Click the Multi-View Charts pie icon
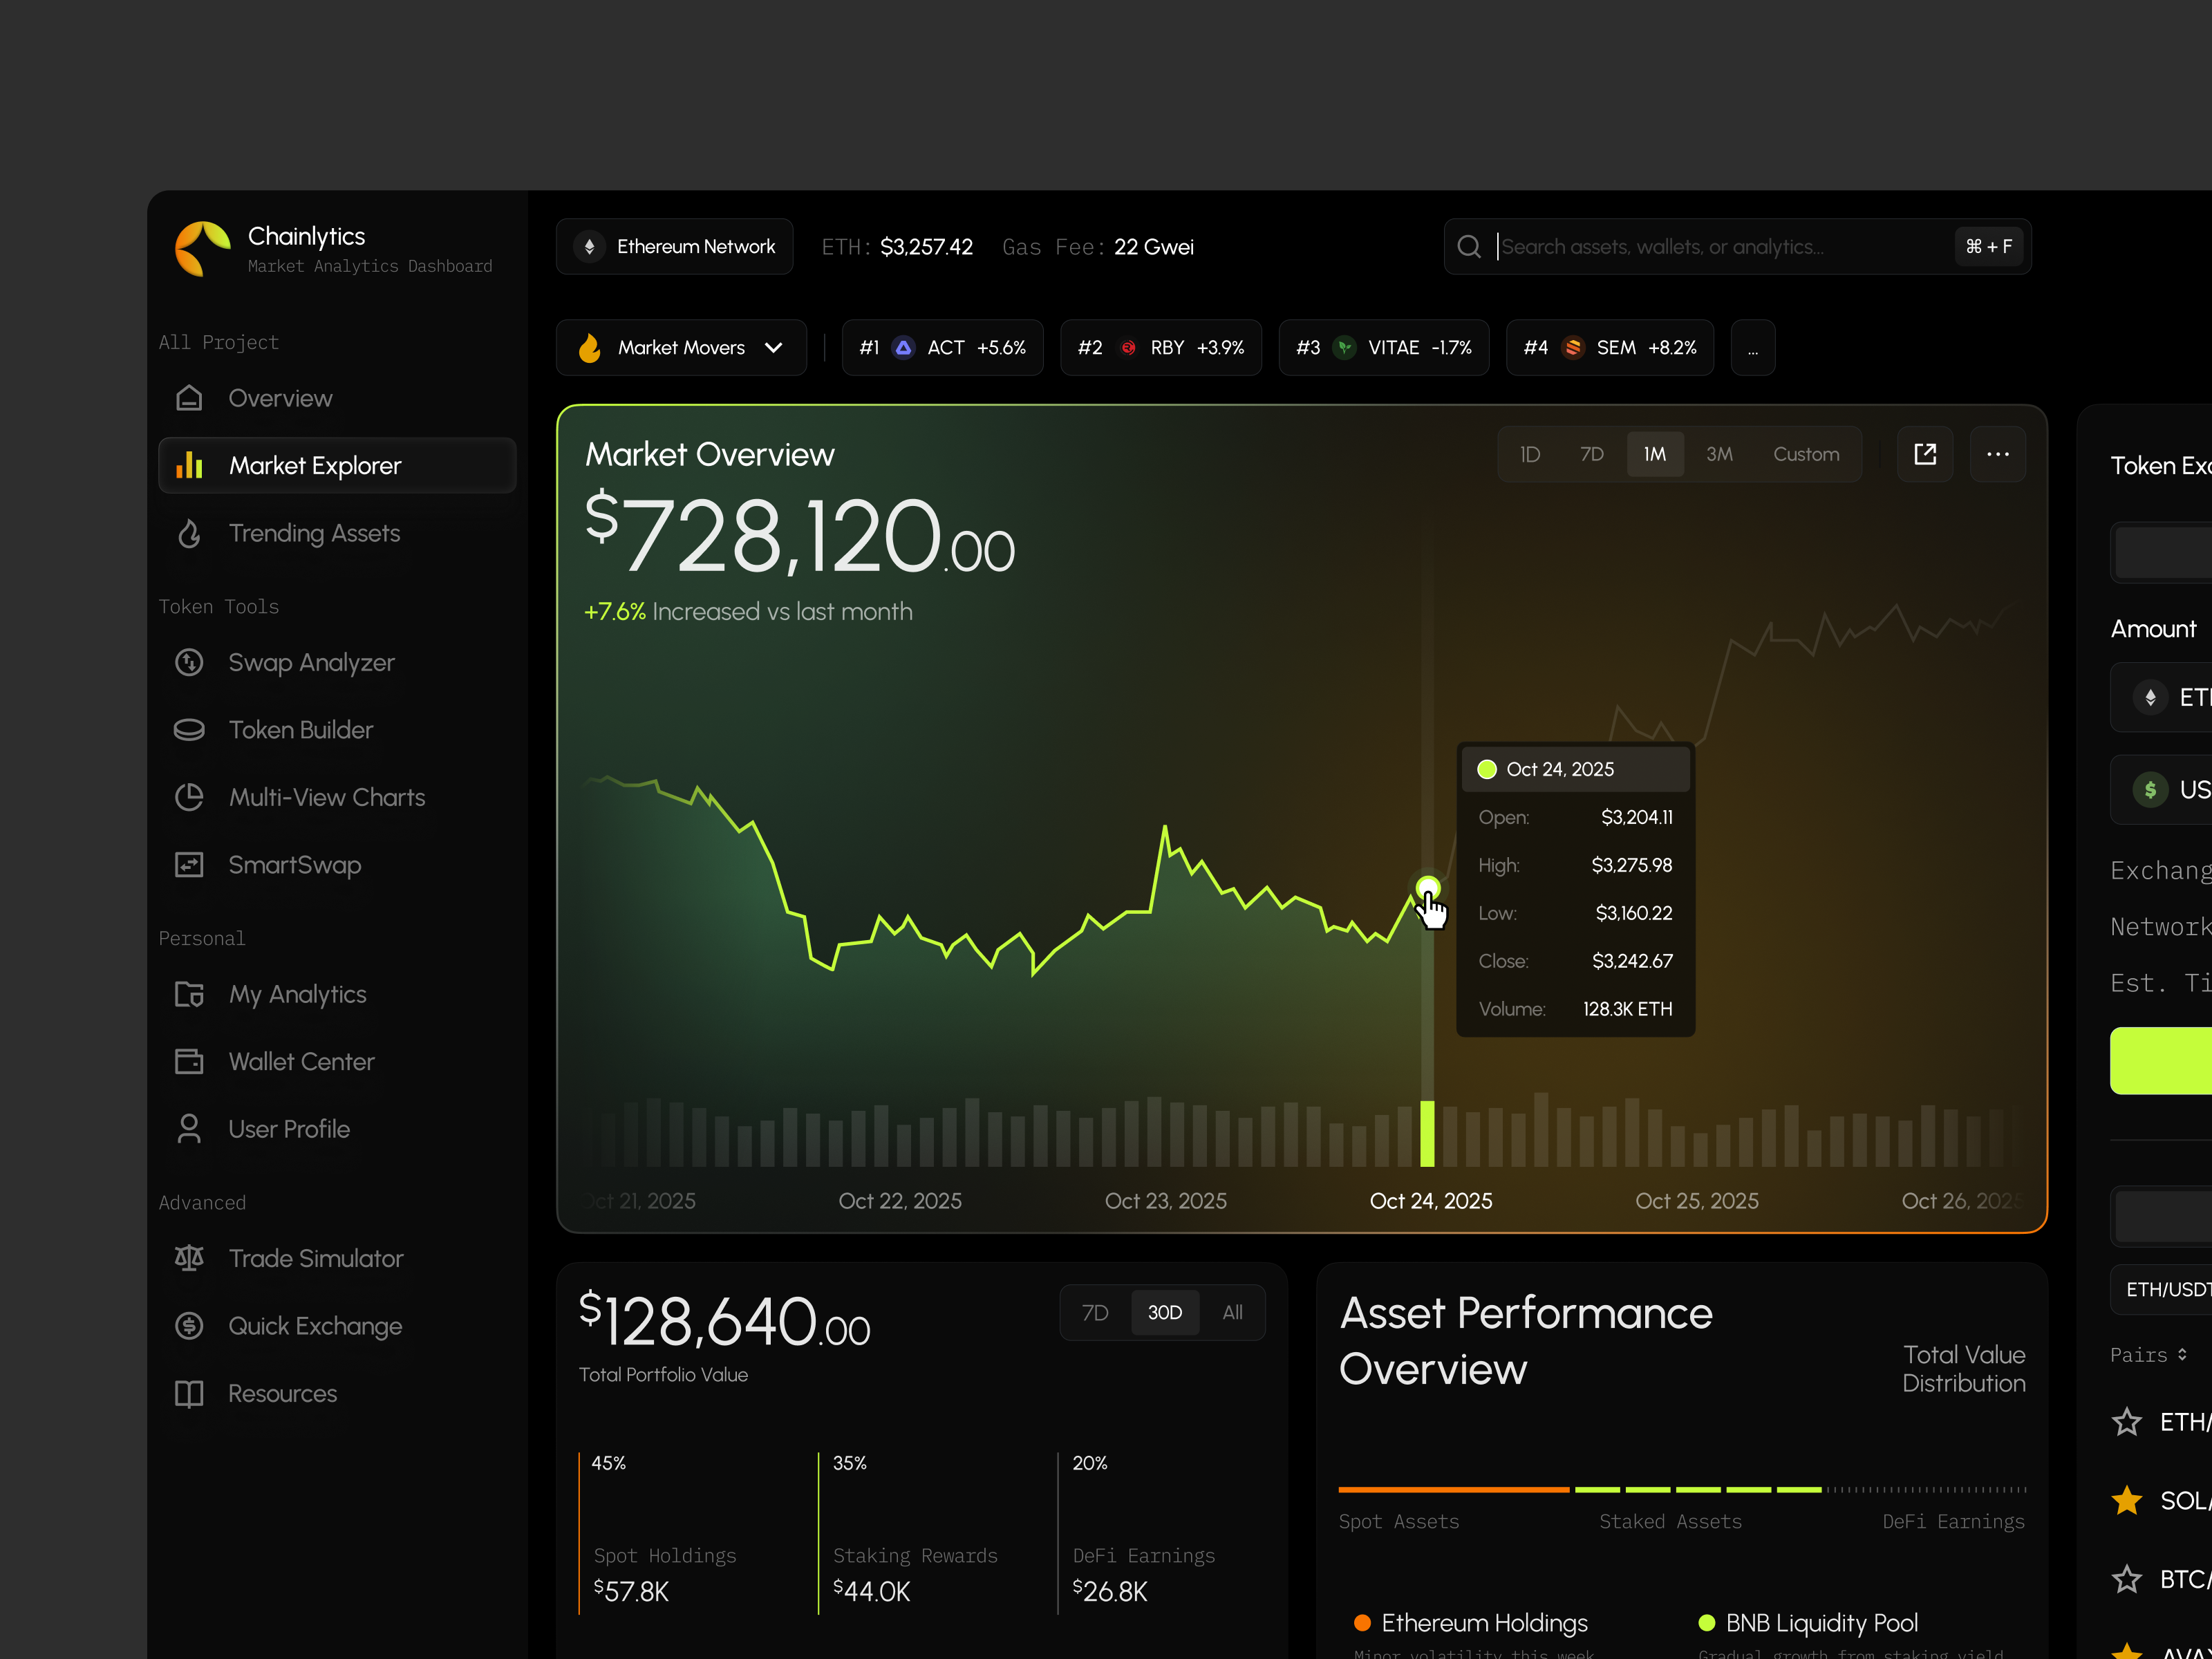This screenshot has width=2212, height=1659. tap(189, 797)
